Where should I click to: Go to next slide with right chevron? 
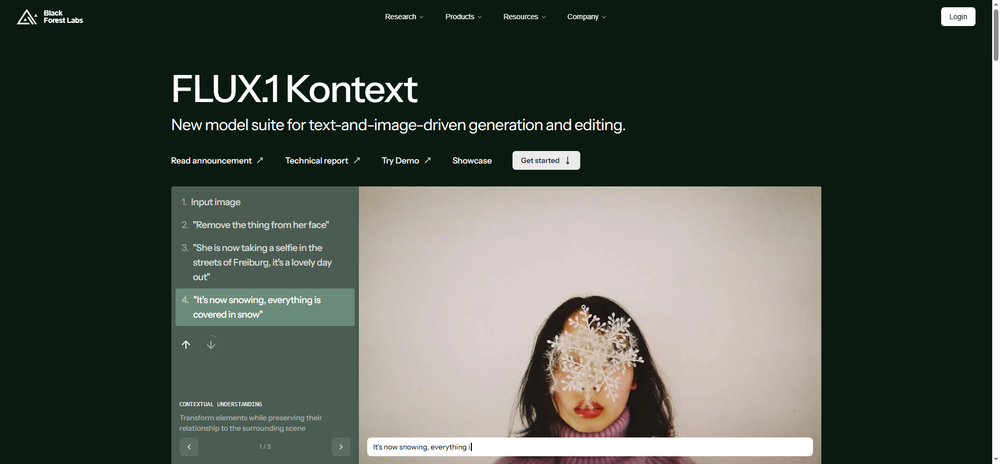(341, 447)
